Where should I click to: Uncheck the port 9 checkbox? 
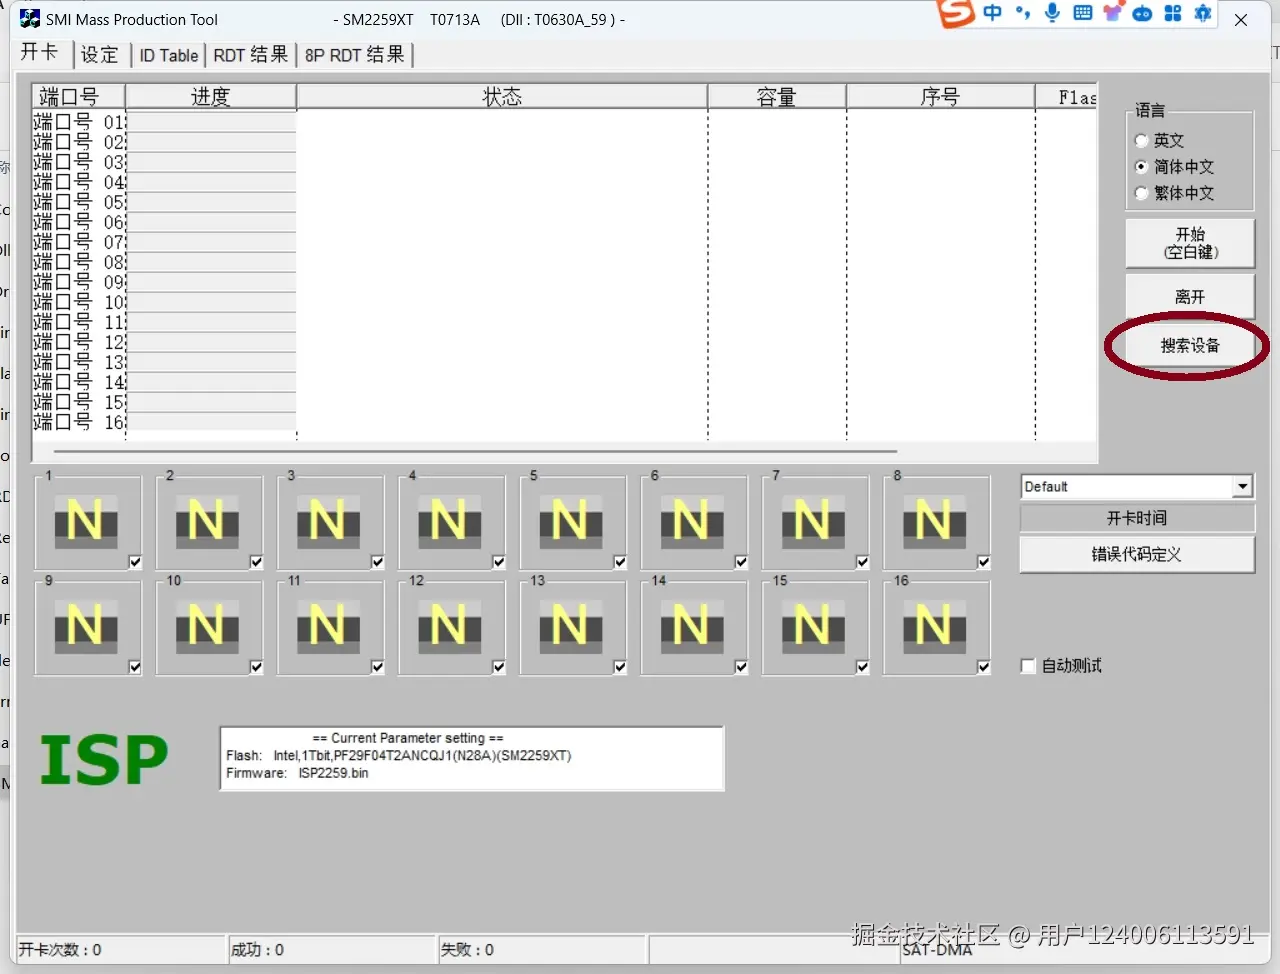click(x=135, y=667)
